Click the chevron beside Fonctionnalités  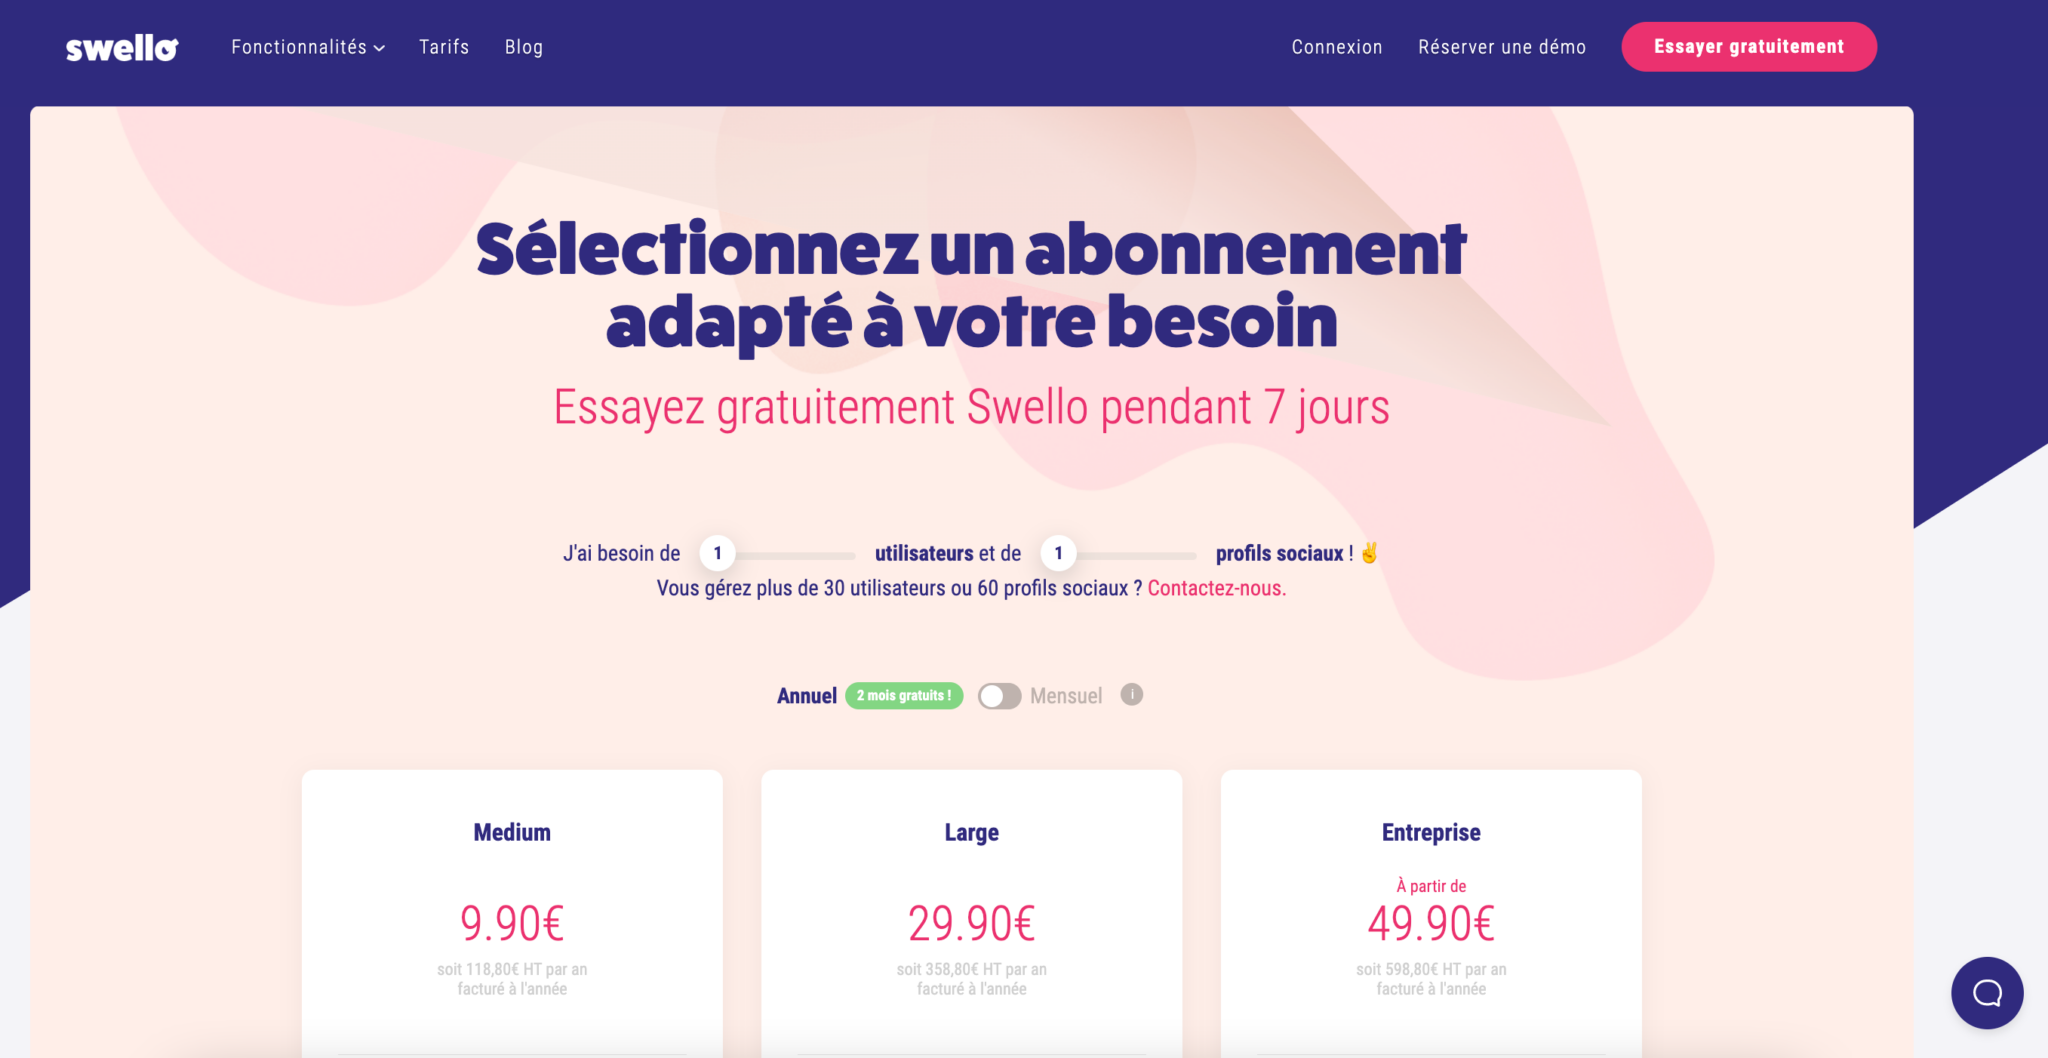click(x=378, y=47)
